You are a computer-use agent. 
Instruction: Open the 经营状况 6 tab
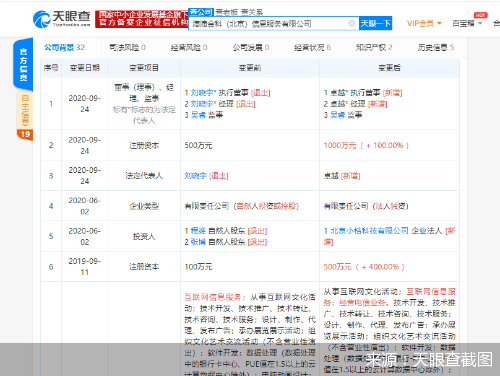[312, 47]
